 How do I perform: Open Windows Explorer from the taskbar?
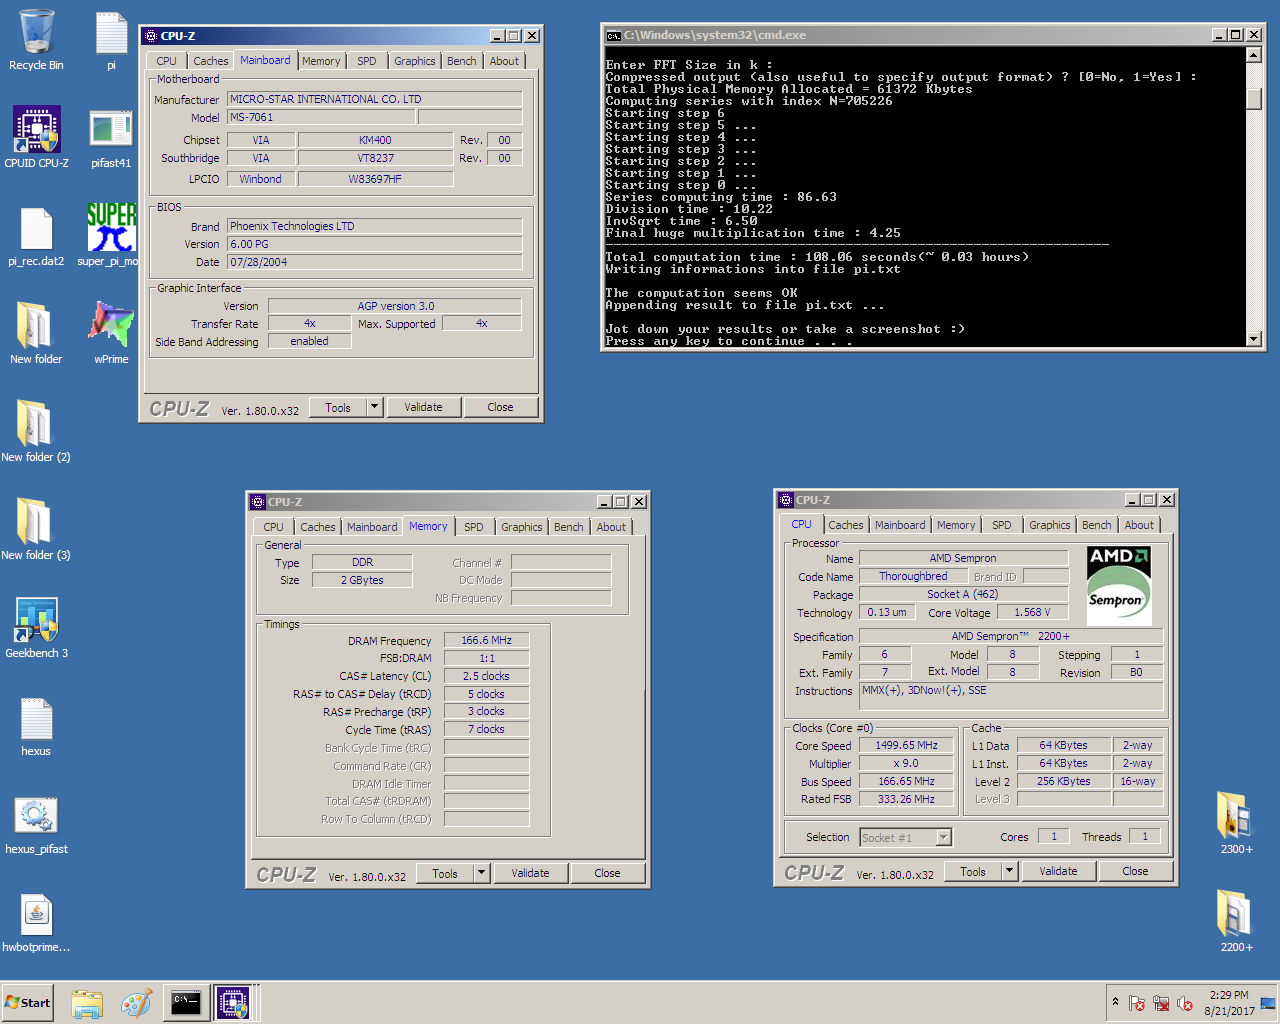(87, 1003)
